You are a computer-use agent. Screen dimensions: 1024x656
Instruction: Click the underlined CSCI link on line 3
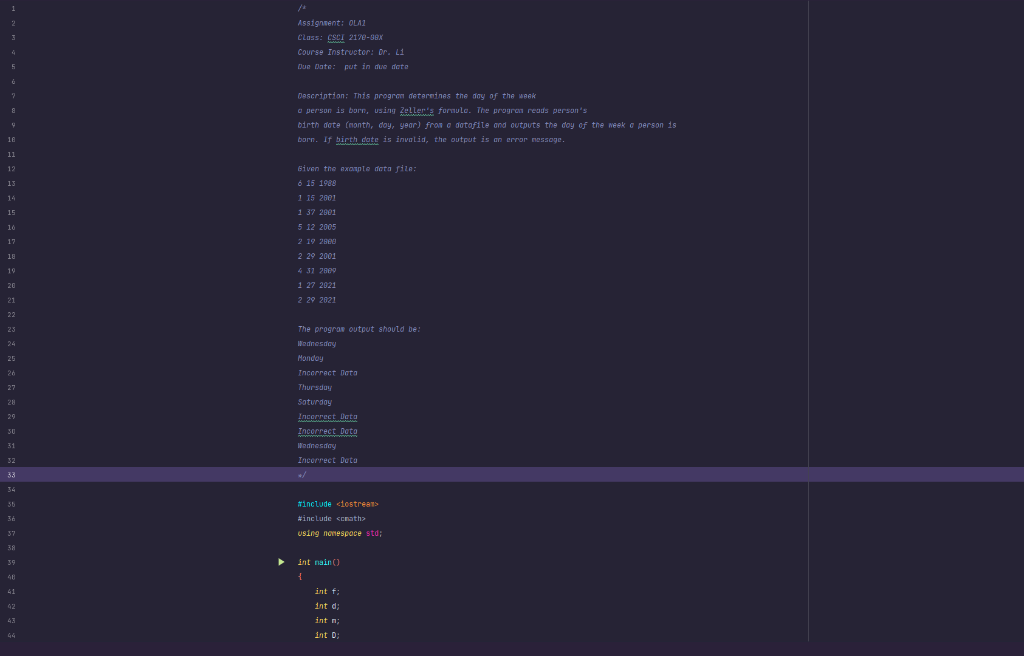pos(336,37)
